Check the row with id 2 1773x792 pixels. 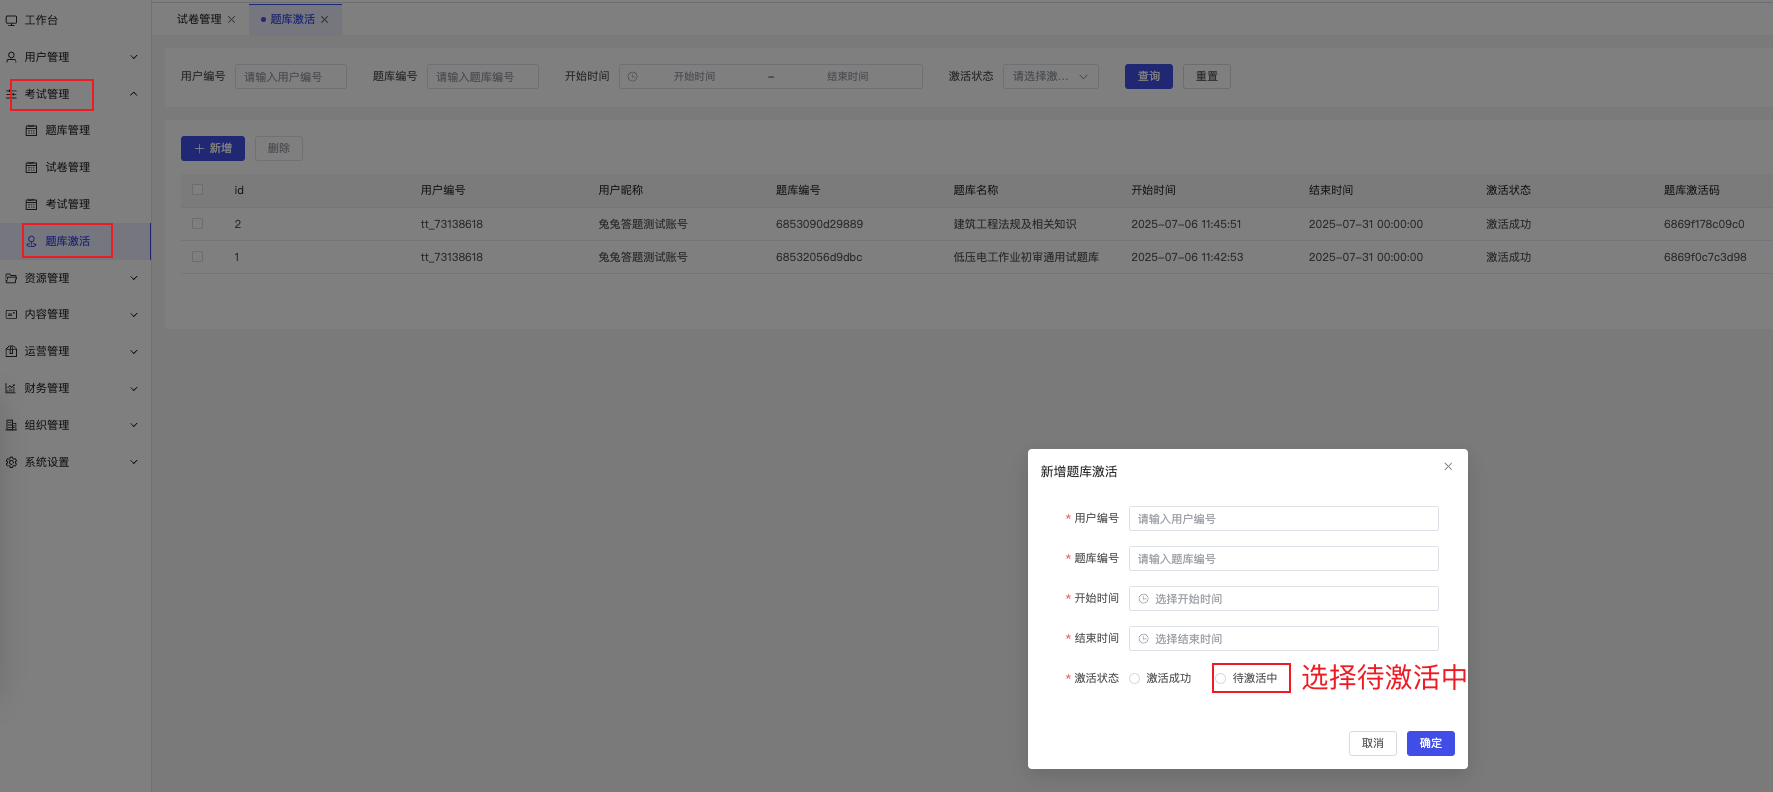click(x=197, y=224)
